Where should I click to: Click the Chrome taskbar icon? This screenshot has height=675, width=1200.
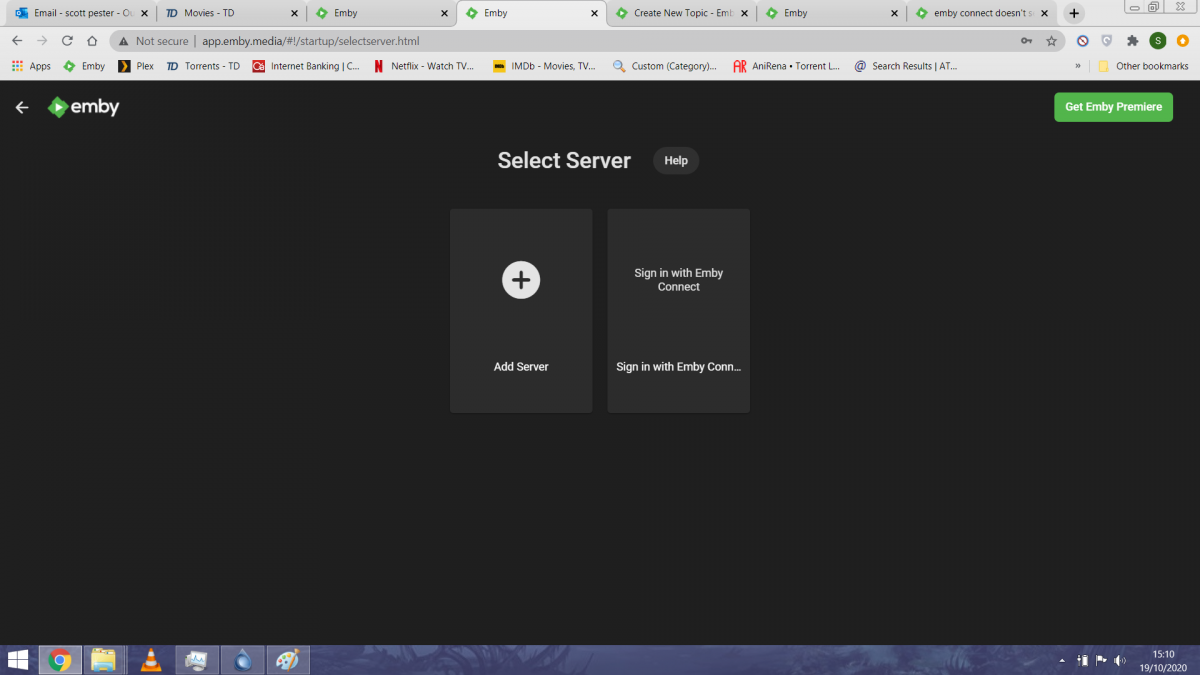pyautogui.click(x=60, y=660)
